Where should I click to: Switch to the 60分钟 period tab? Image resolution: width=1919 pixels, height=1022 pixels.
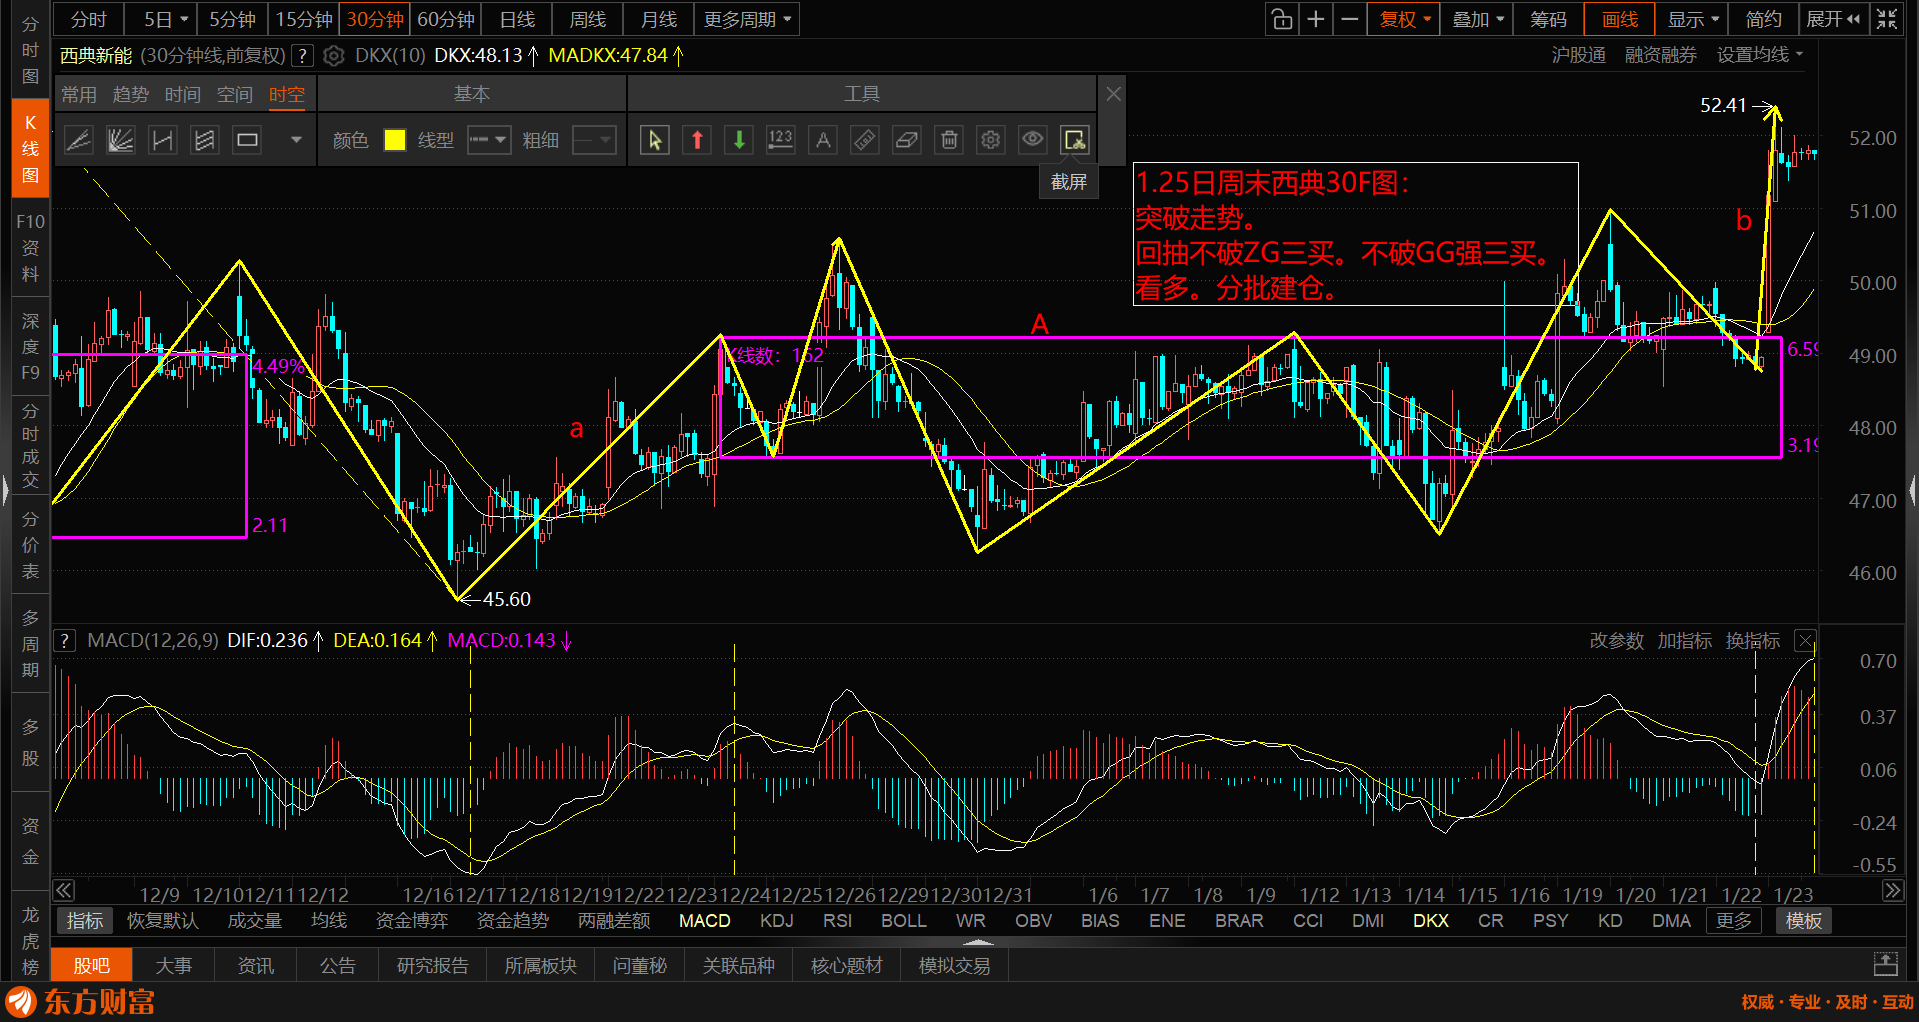tap(445, 19)
